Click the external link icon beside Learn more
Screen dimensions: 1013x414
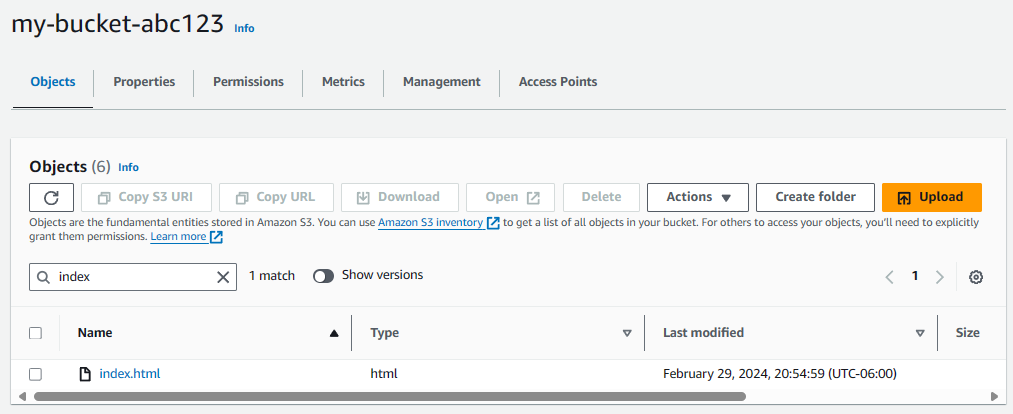(x=216, y=237)
